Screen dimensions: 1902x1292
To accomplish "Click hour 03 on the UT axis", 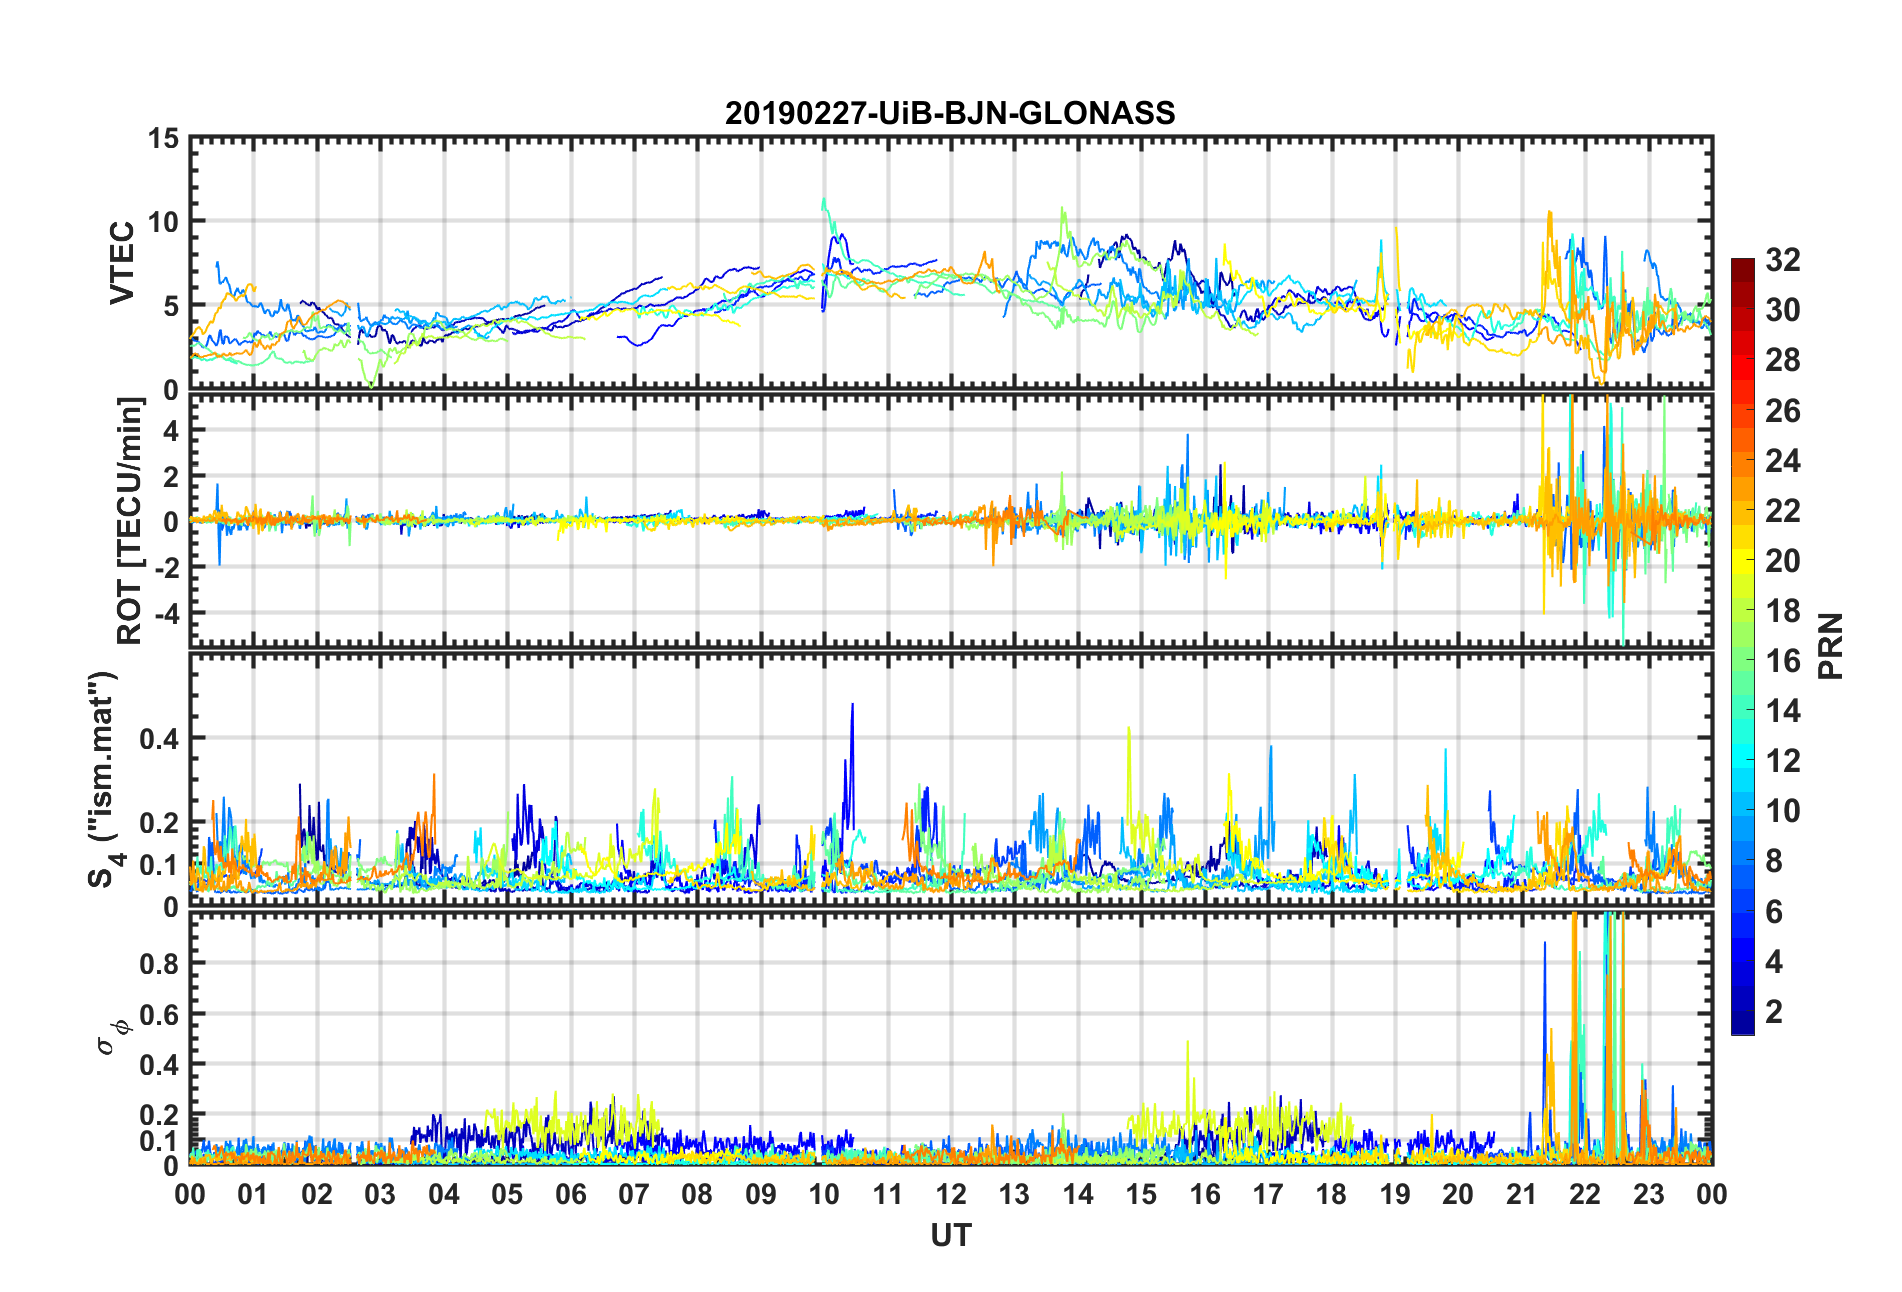I will pos(380,1194).
